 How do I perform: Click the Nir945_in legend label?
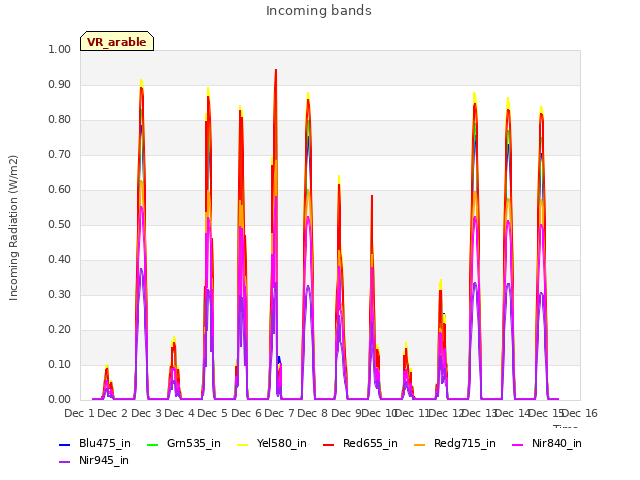click(104, 460)
